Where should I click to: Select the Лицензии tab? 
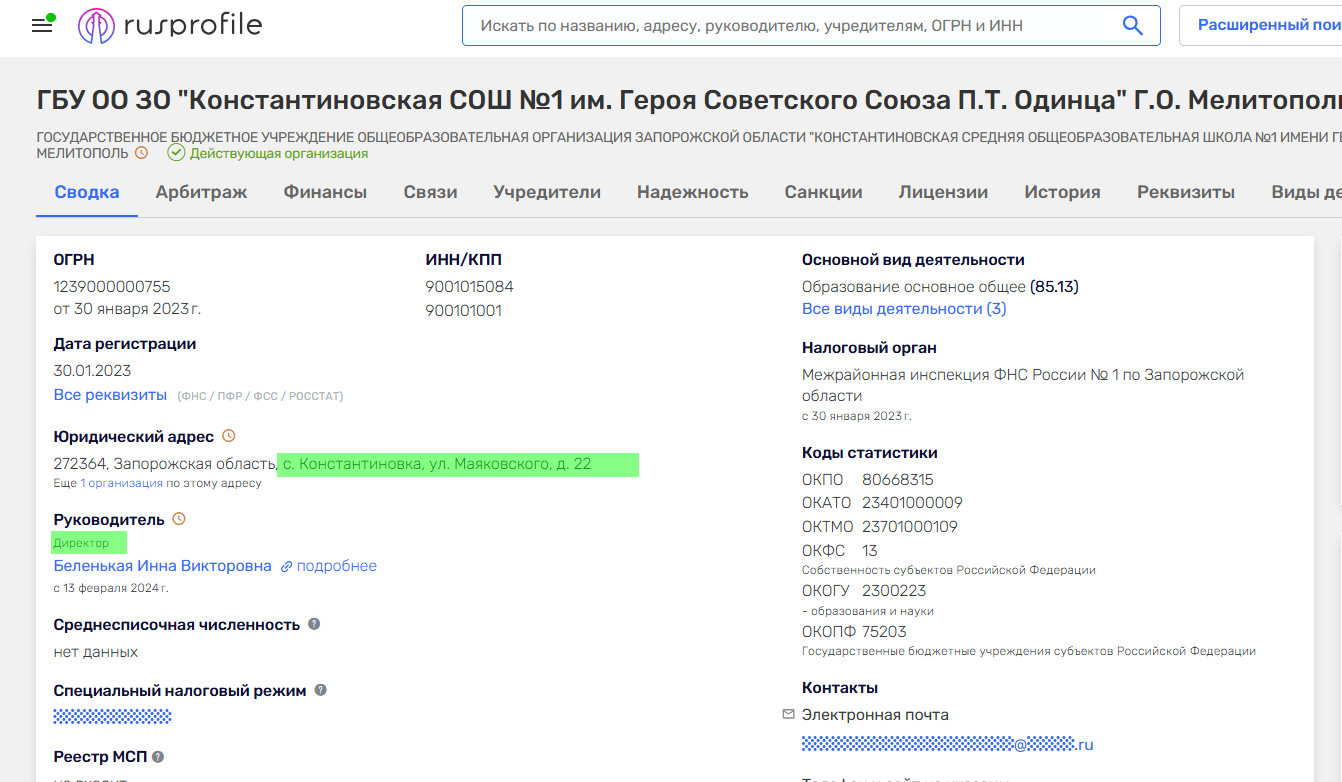pyautogui.click(x=943, y=192)
